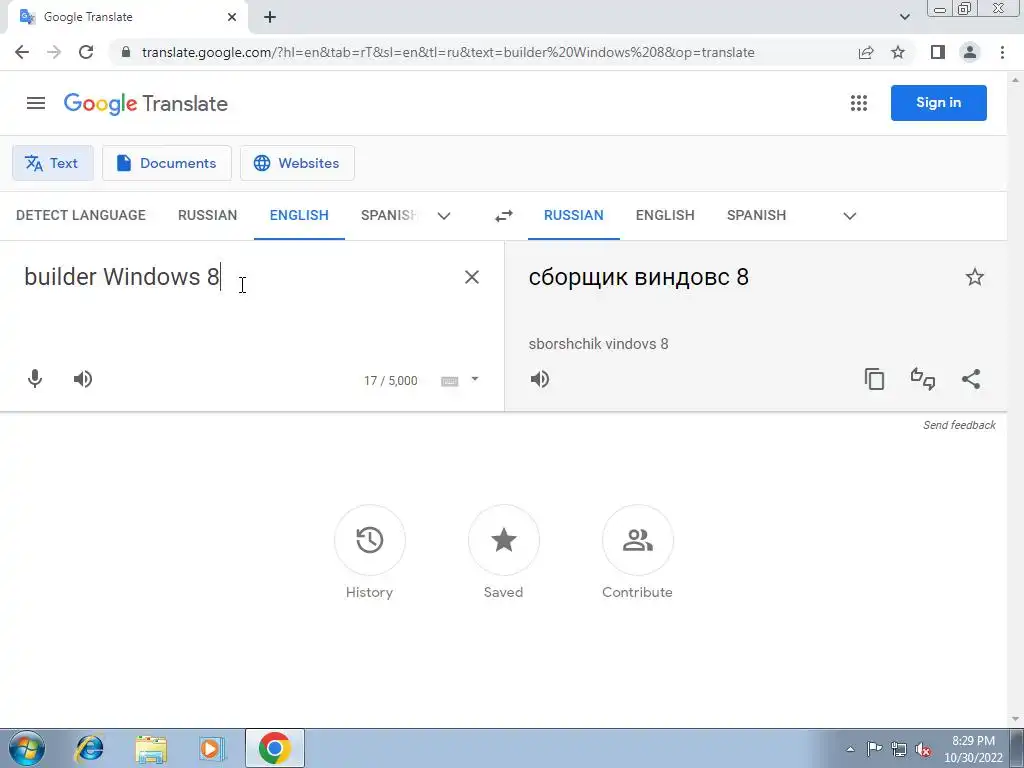
Task: Open Action Center flag icon
Action: point(874,749)
